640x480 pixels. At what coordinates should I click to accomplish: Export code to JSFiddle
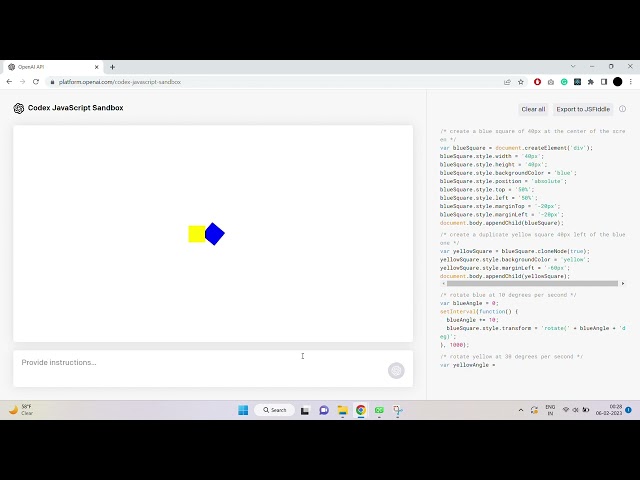583,109
